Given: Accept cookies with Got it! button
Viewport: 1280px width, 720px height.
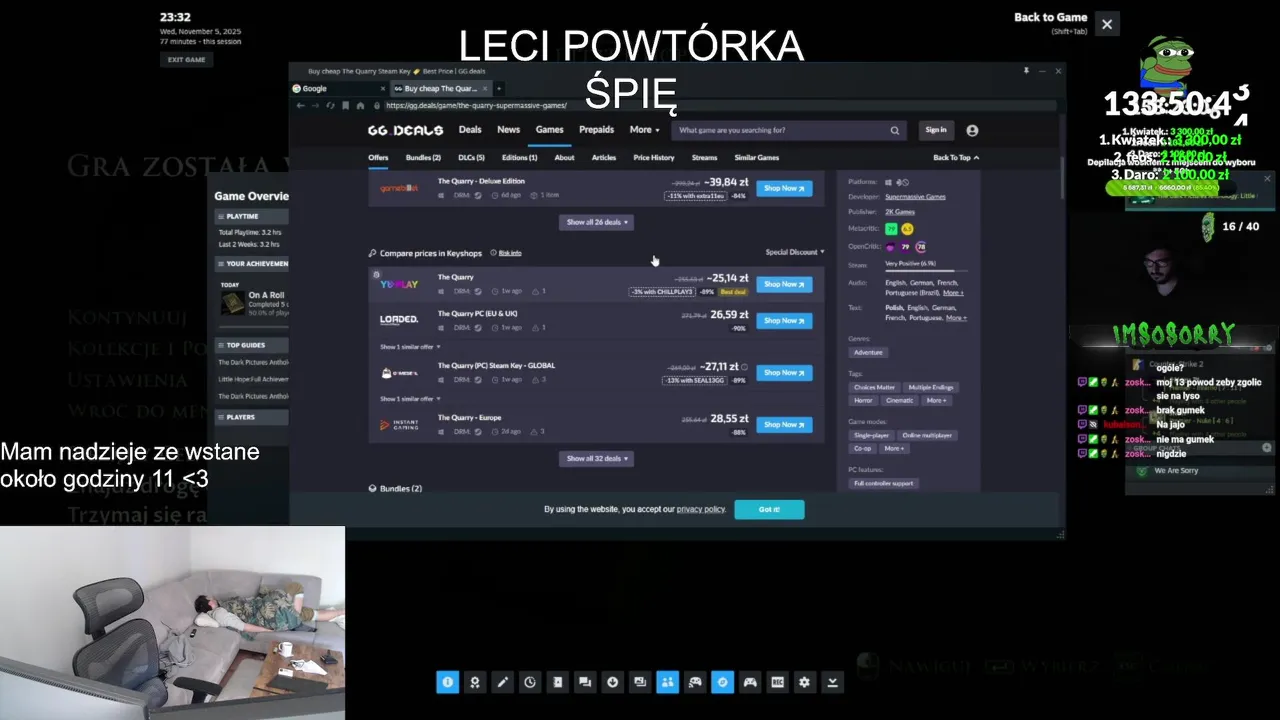Looking at the screenshot, I should click(x=769, y=509).
